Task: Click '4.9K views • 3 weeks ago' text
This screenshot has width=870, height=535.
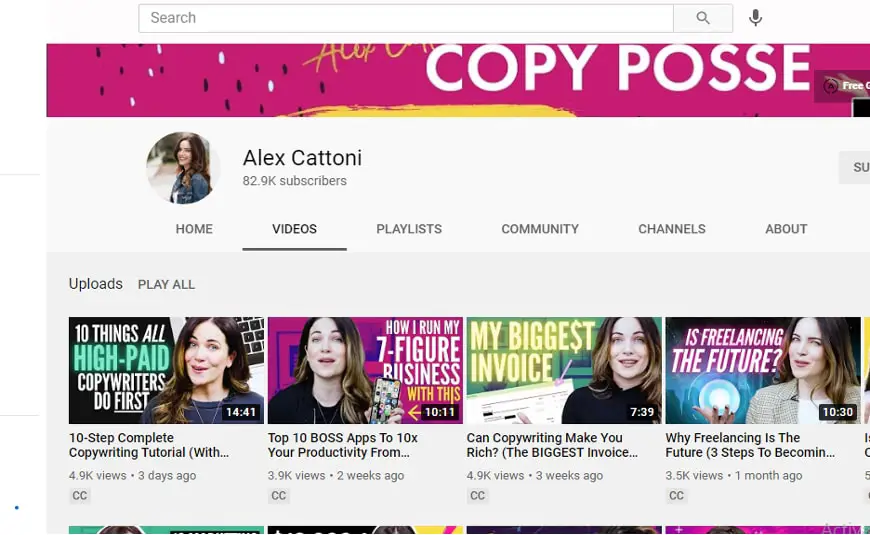Action: pos(535,476)
